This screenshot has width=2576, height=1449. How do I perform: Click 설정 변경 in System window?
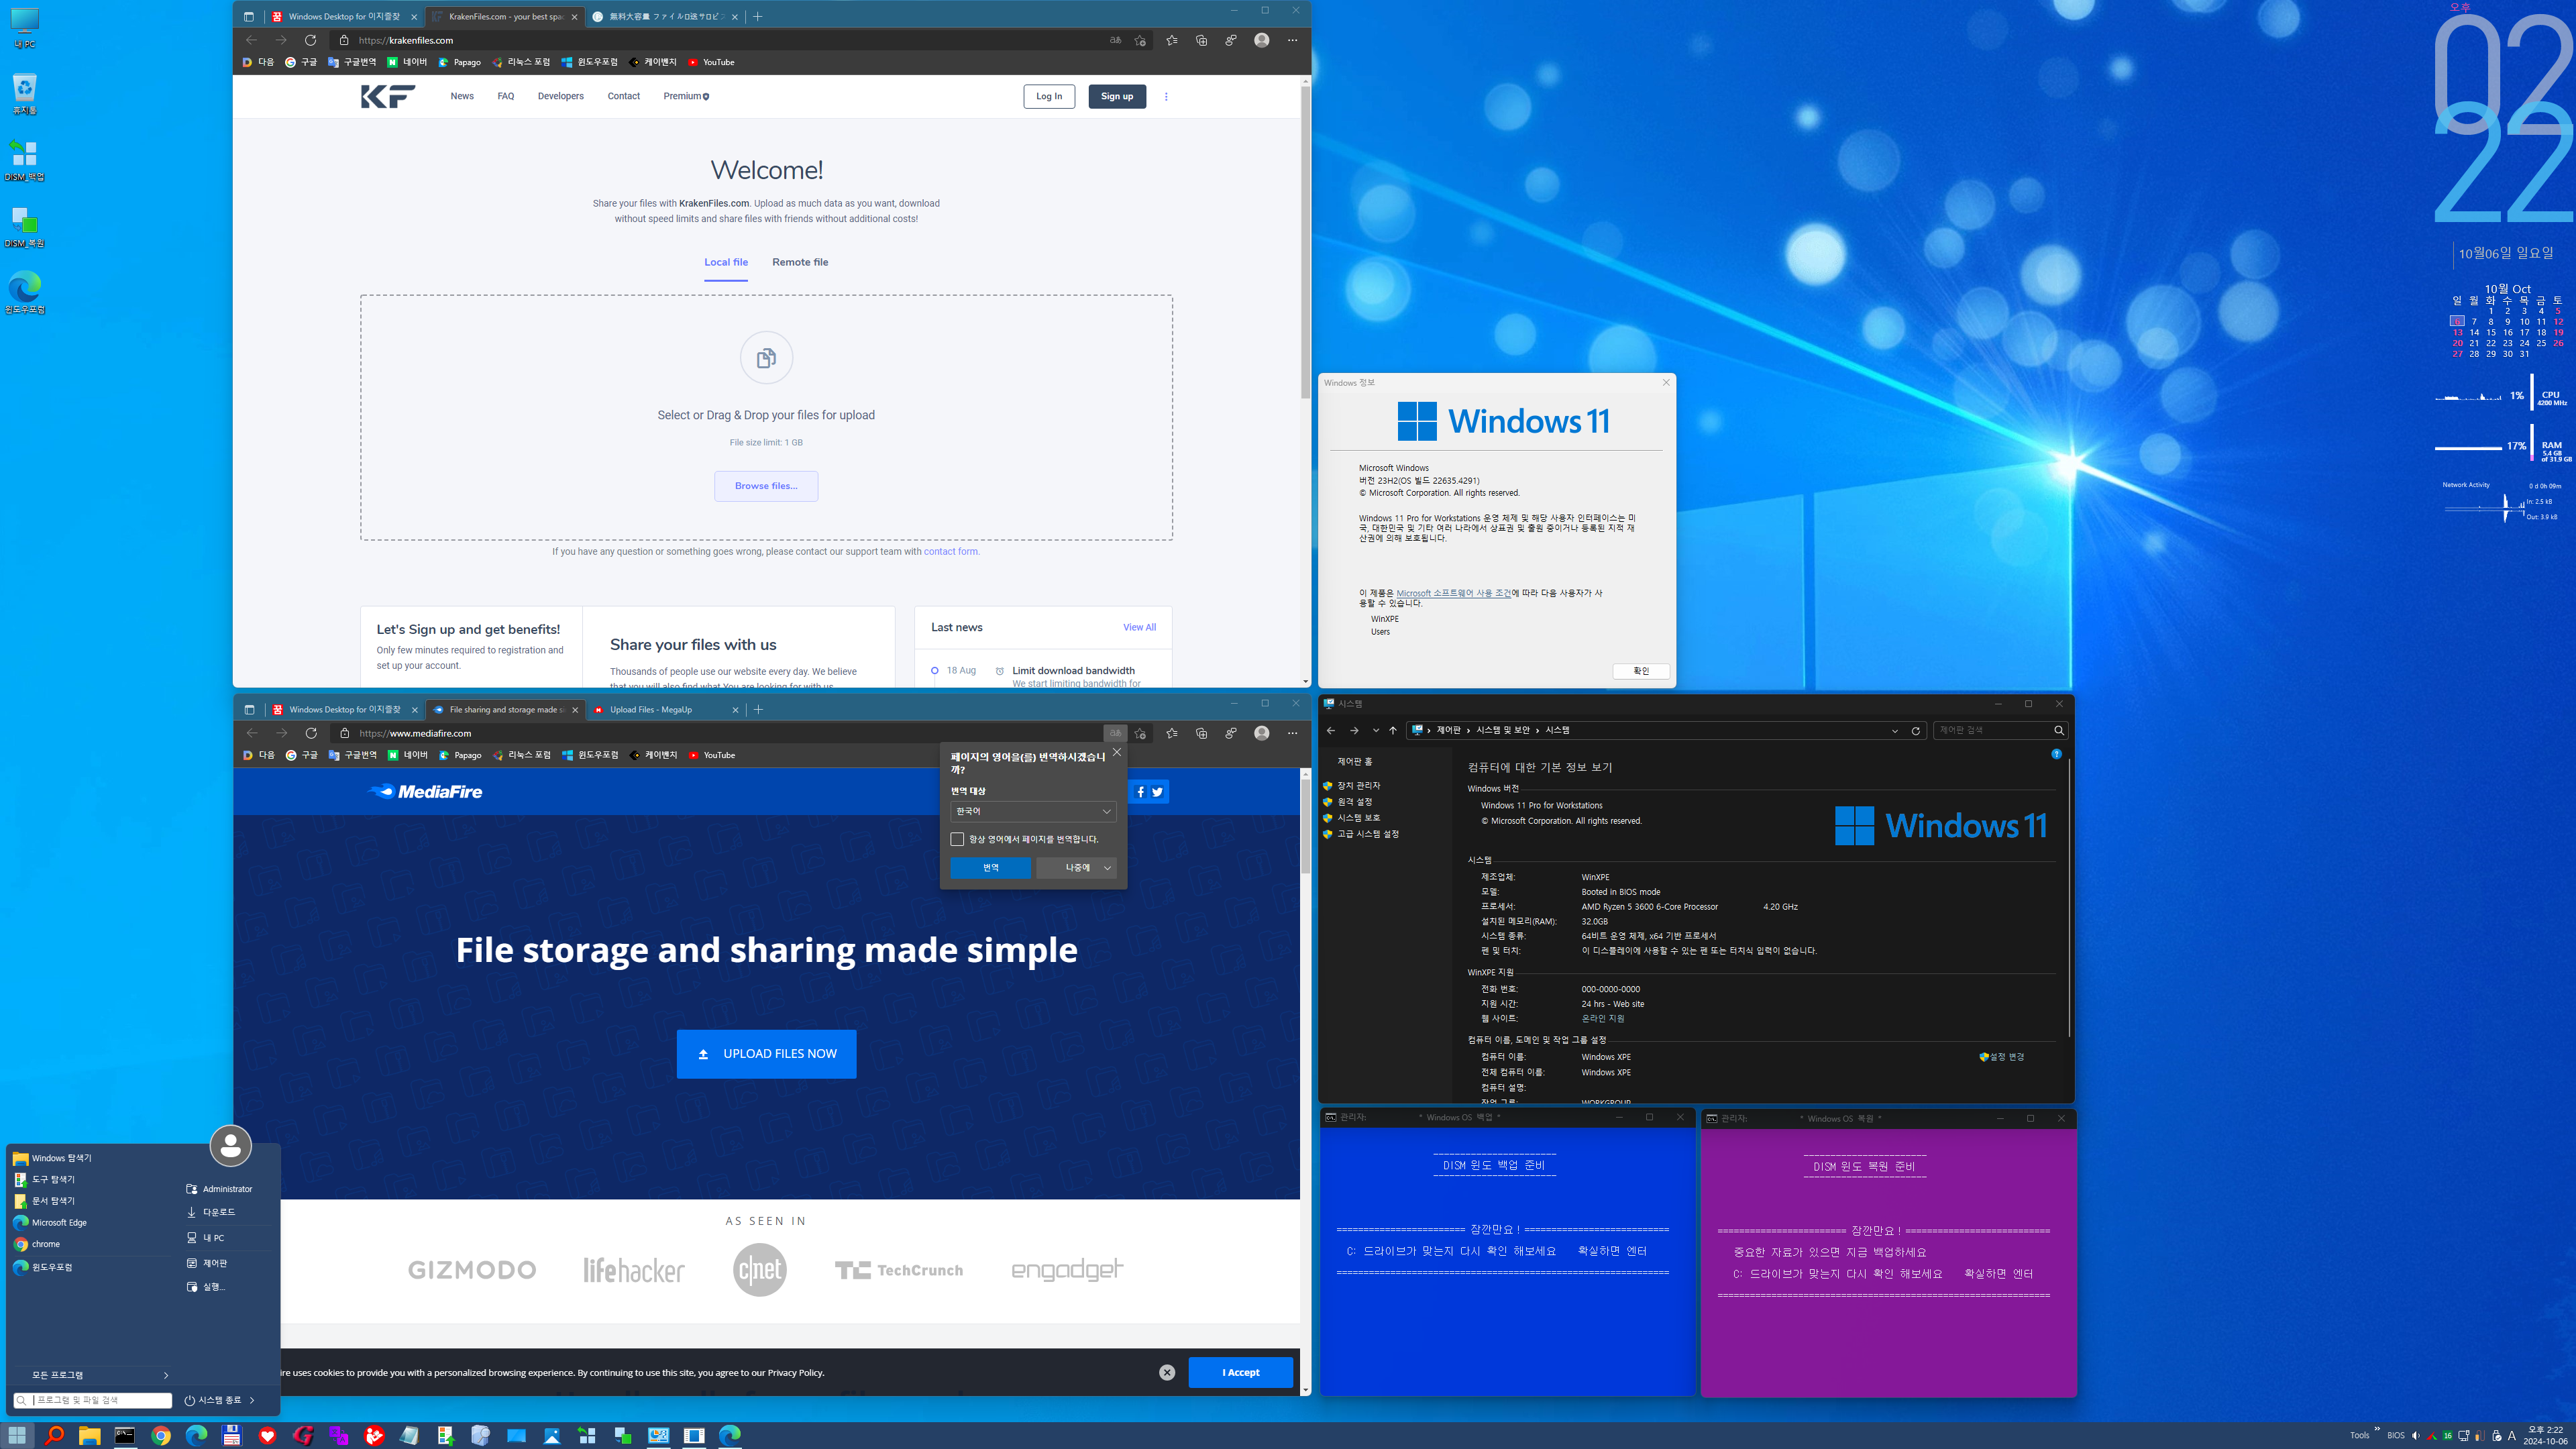coord(2002,1056)
